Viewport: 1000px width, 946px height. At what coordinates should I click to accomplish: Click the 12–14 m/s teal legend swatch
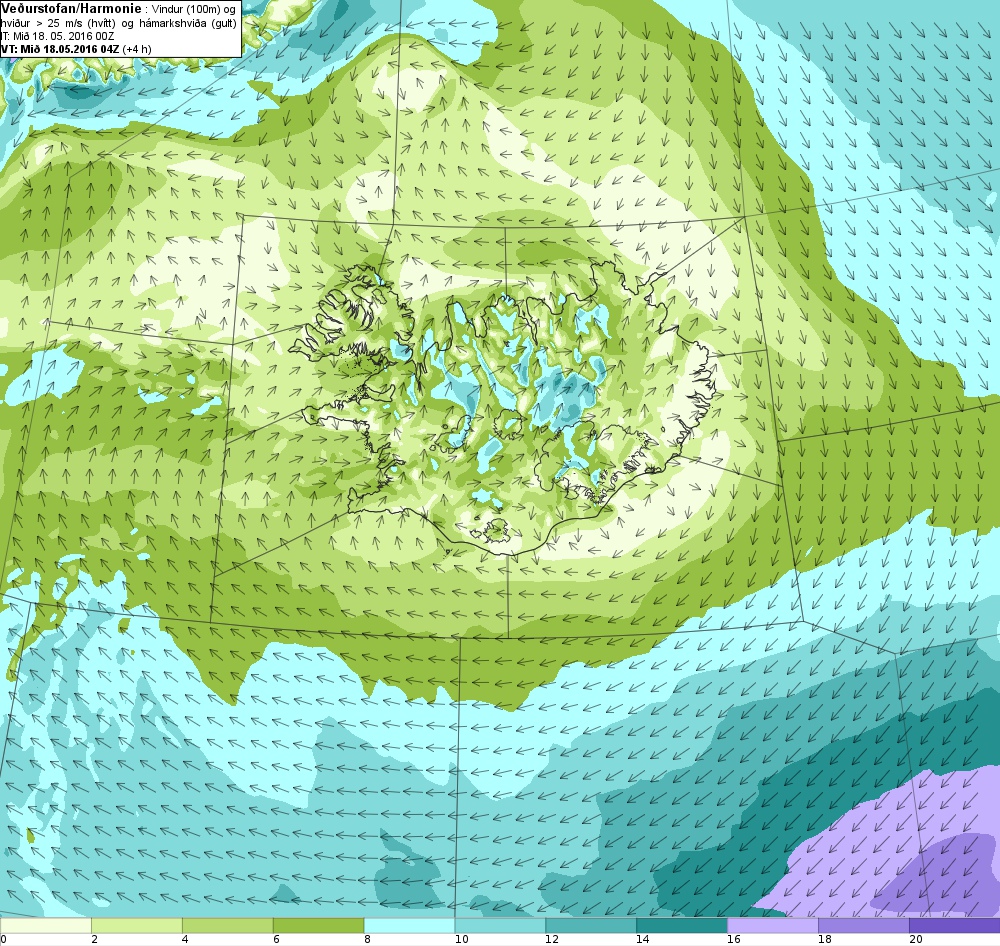pos(591,925)
